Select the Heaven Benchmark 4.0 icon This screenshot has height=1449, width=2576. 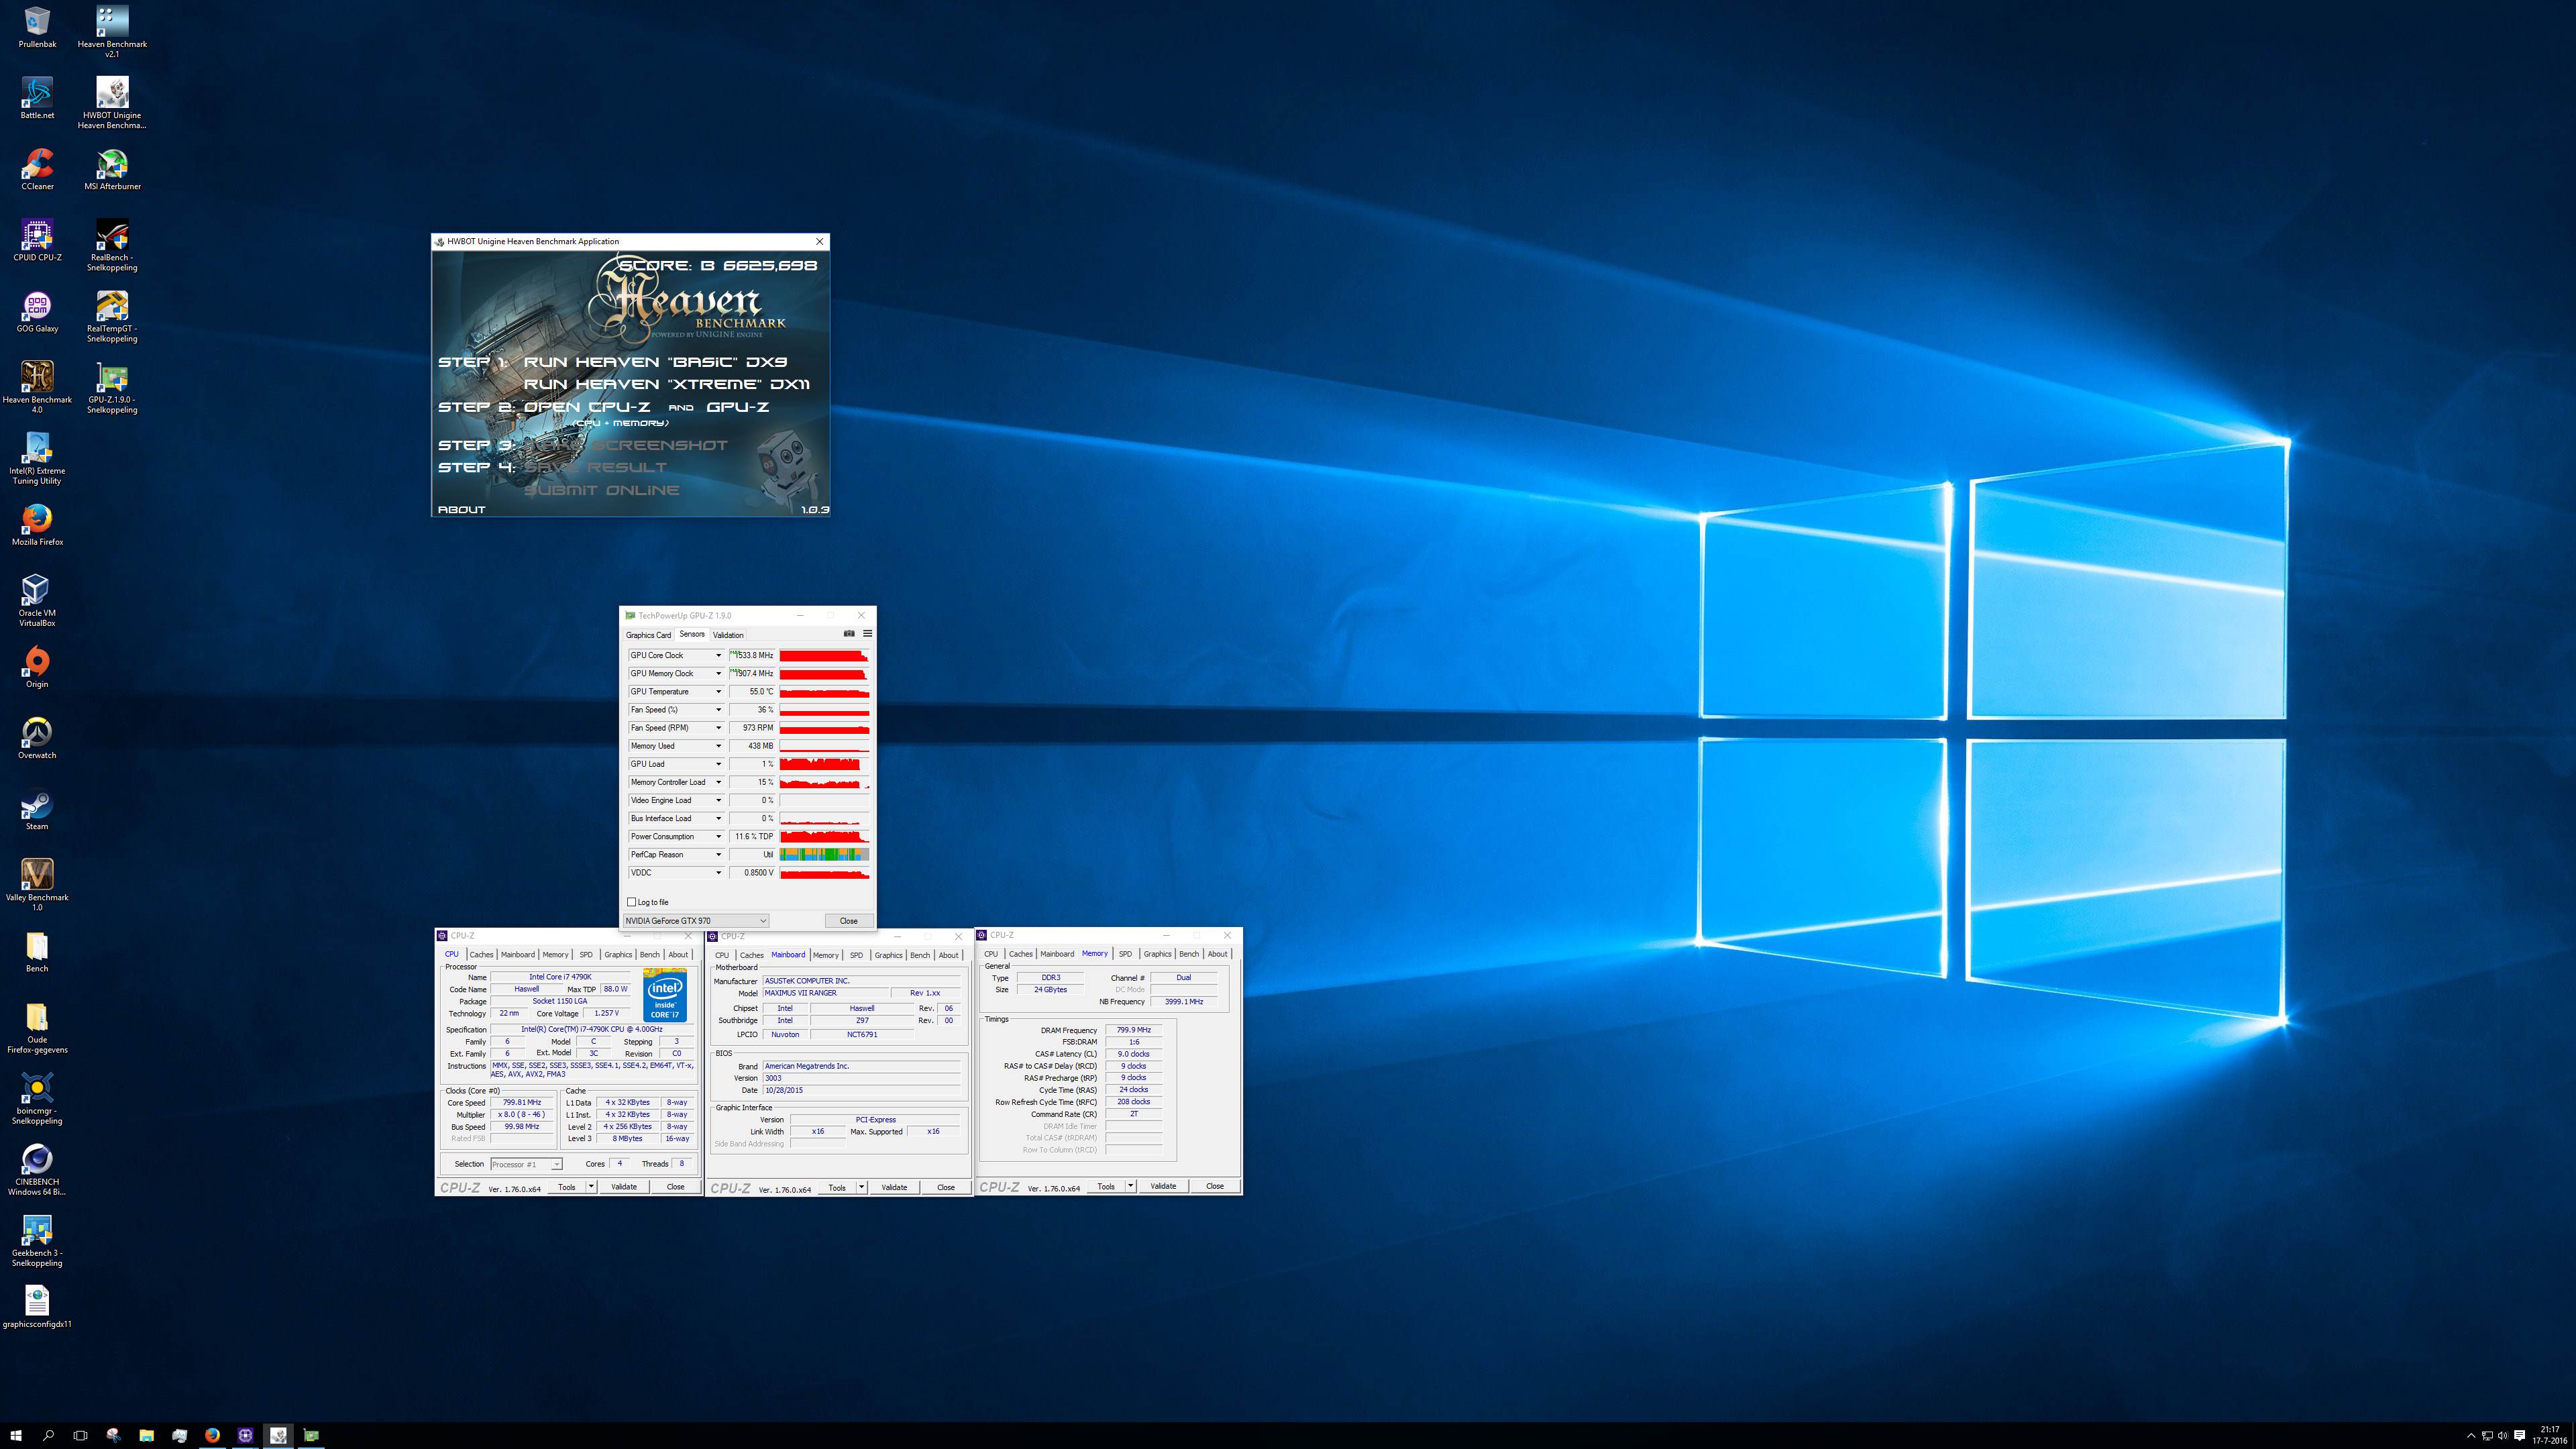pyautogui.click(x=37, y=387)
